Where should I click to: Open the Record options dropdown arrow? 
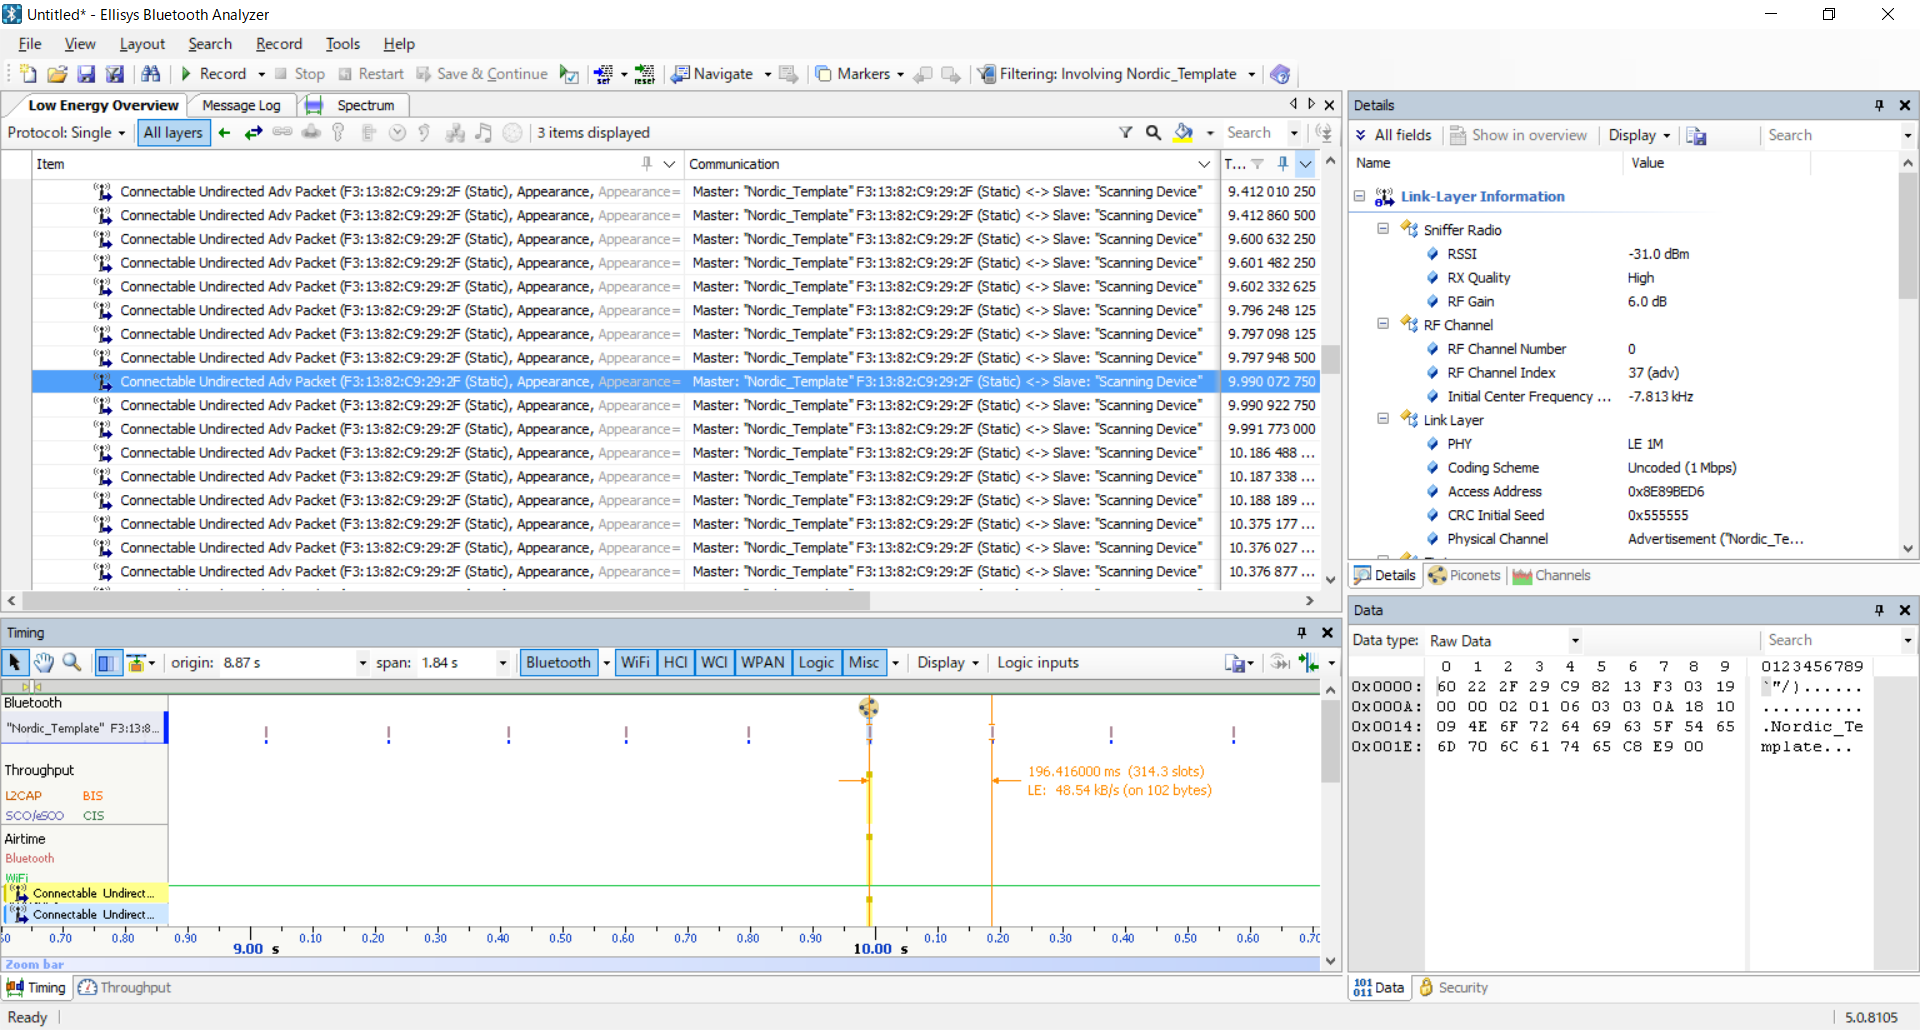click(x=261, y=74)
